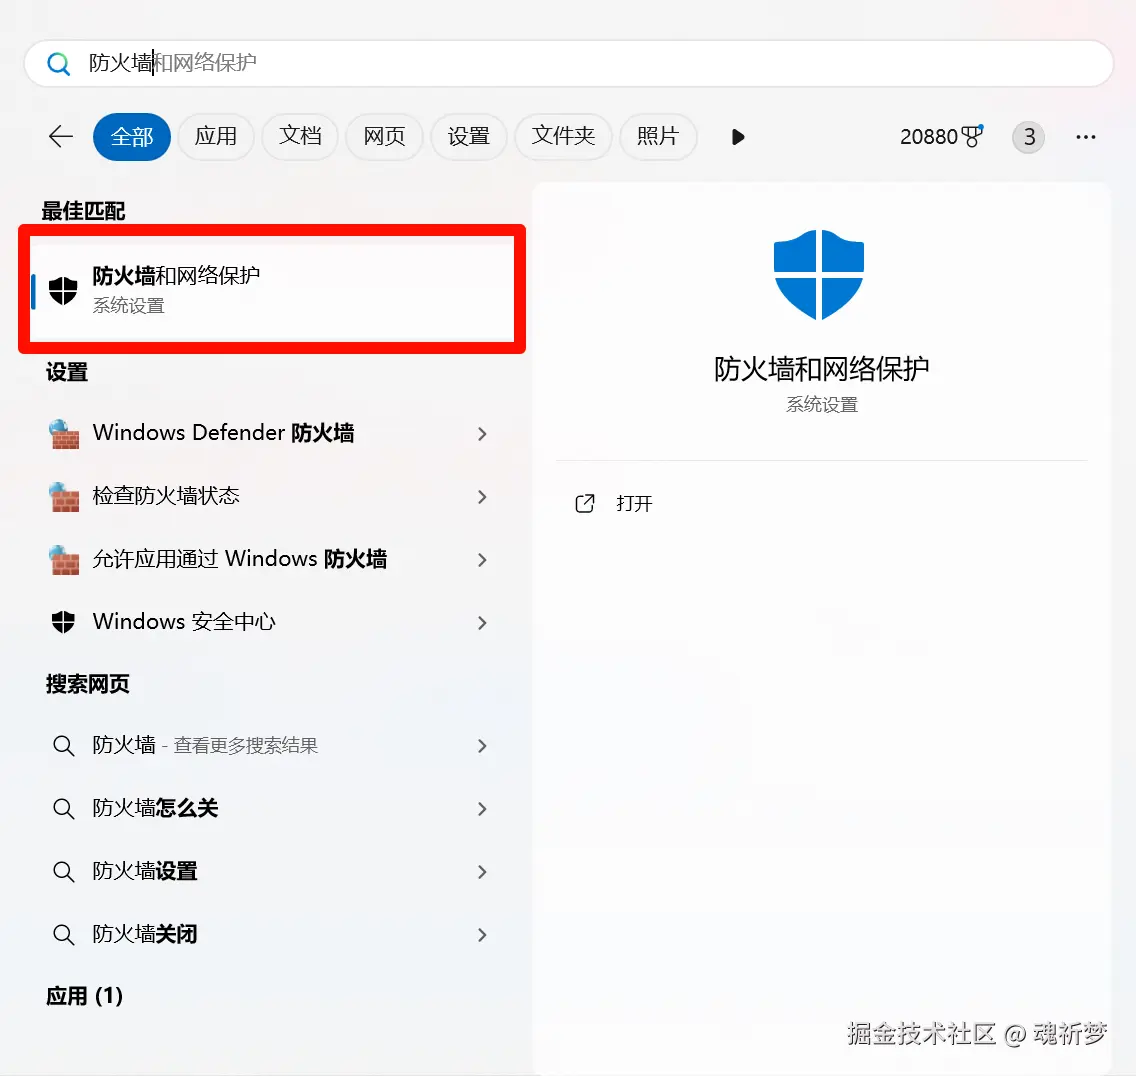
Task: Open 允许应用通过 Windows 防火墙
Action: [272, 559]
